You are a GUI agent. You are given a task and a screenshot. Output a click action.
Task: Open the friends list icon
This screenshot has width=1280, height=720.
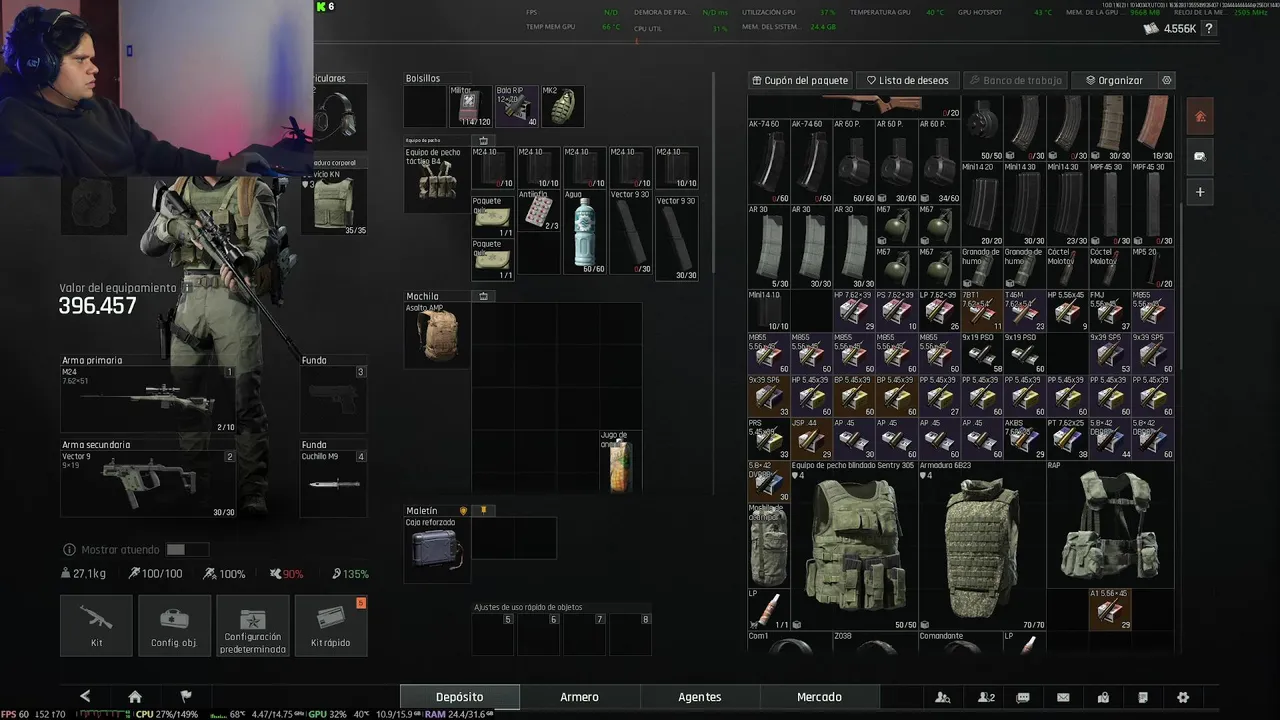(943, 697)
